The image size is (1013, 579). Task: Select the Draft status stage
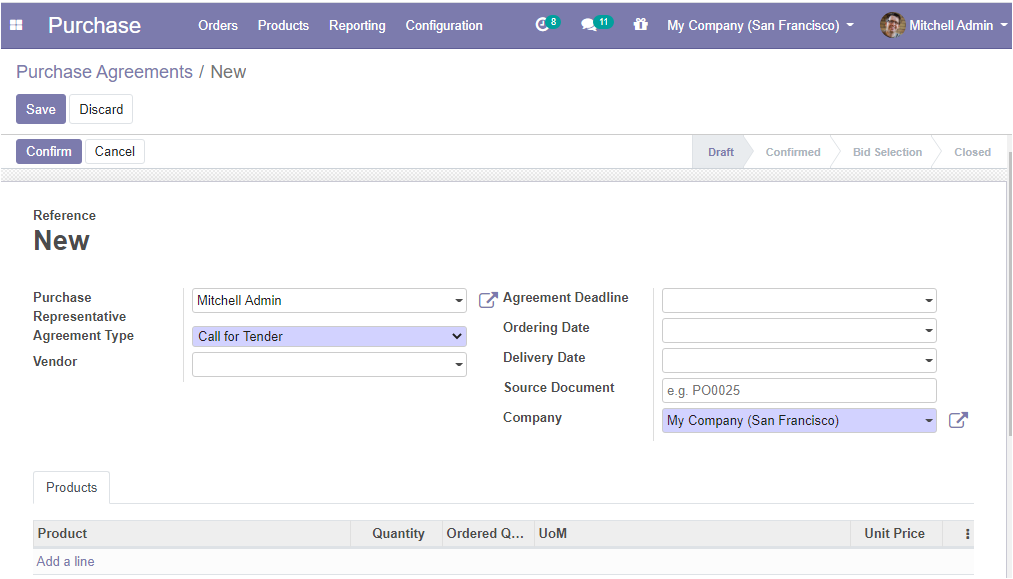[720, 152]
